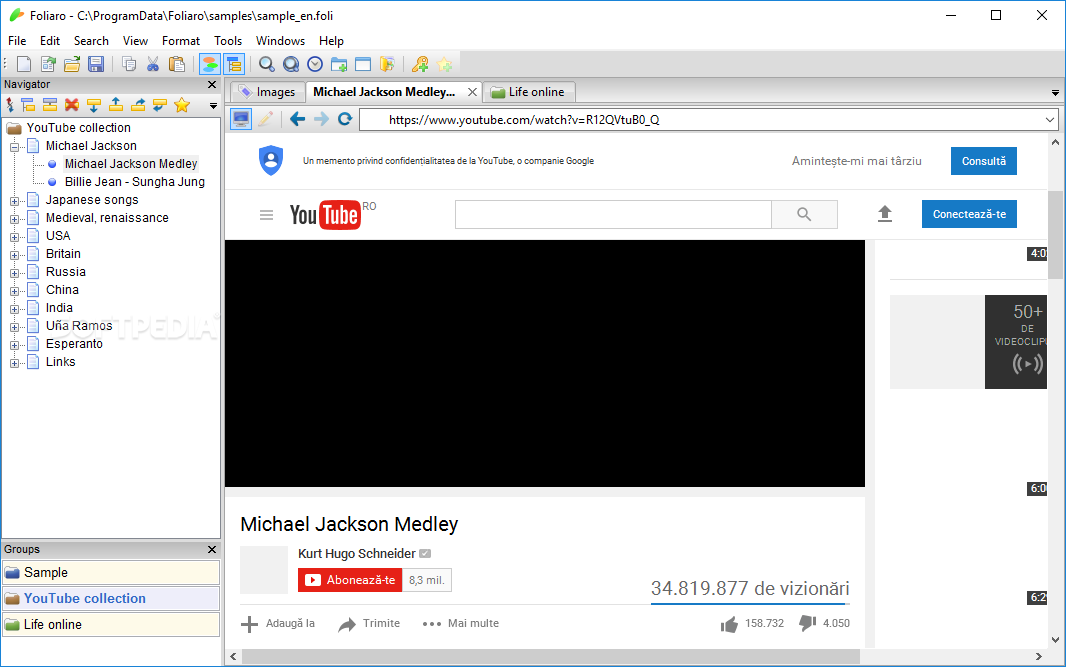The image size is (1066, 667).
Task: Click the YouTube search magnifier button
Action: click(x=804, y=214)
